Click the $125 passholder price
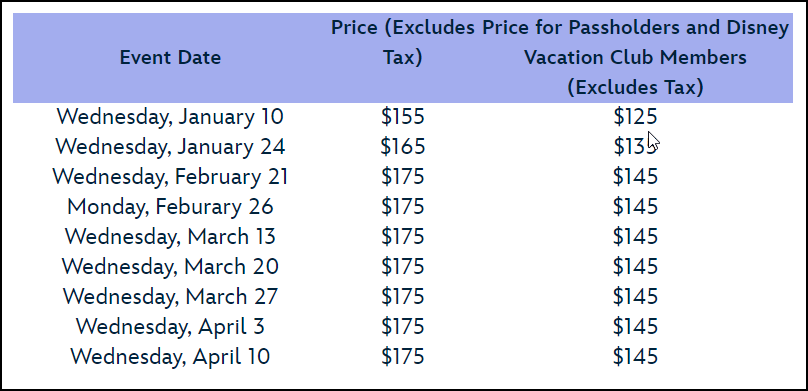The height and width of the screenshot is (391, 808). pyautogui.click(x=635, y=116)
